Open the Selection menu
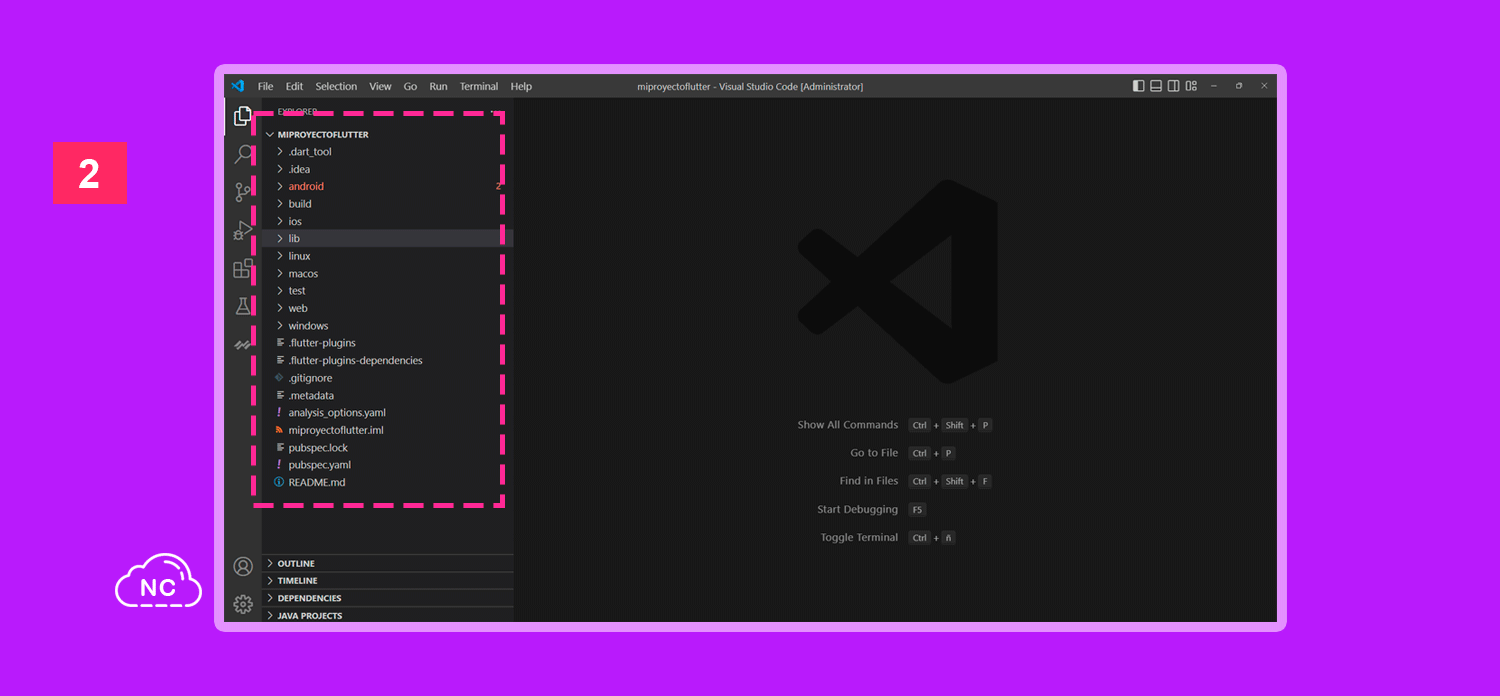This screenshot has width=1500, height=696. pyautogui.click(x=336, y=86)
